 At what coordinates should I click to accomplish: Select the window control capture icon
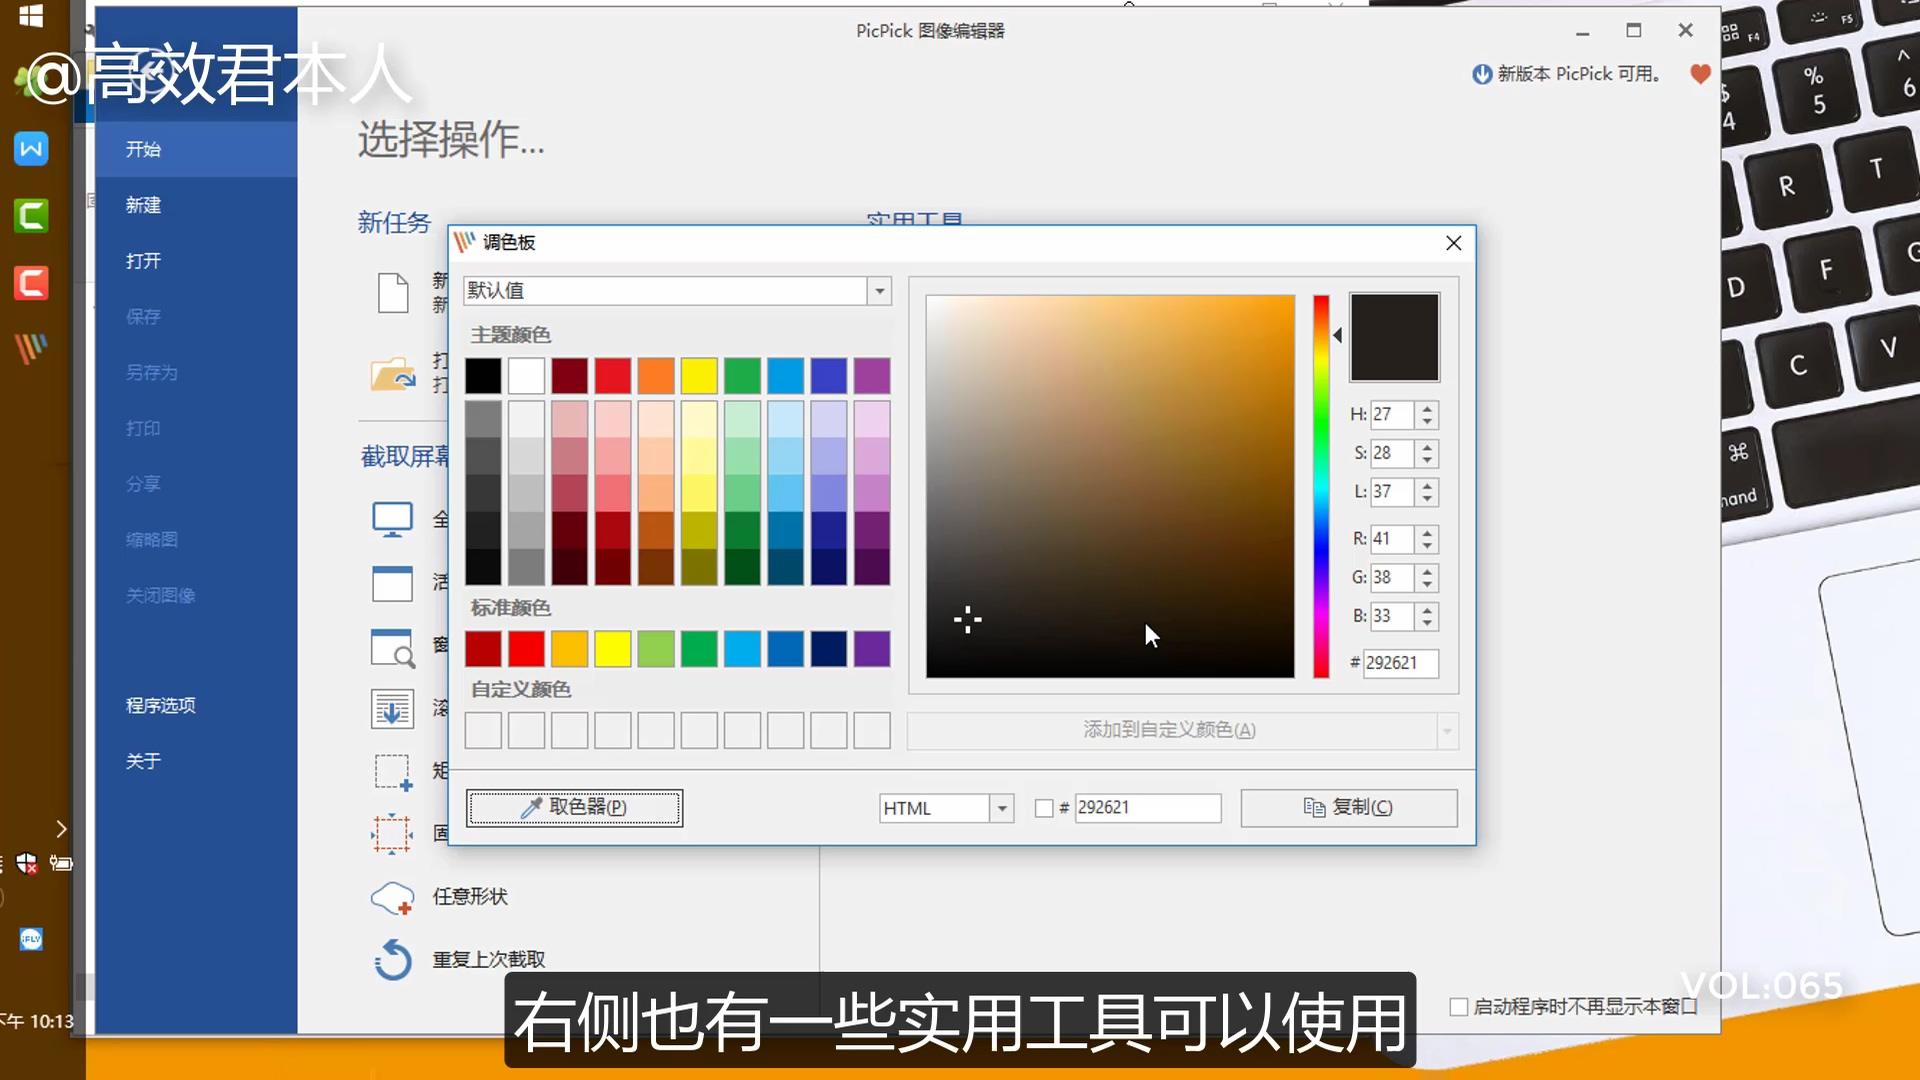[392, 647]
